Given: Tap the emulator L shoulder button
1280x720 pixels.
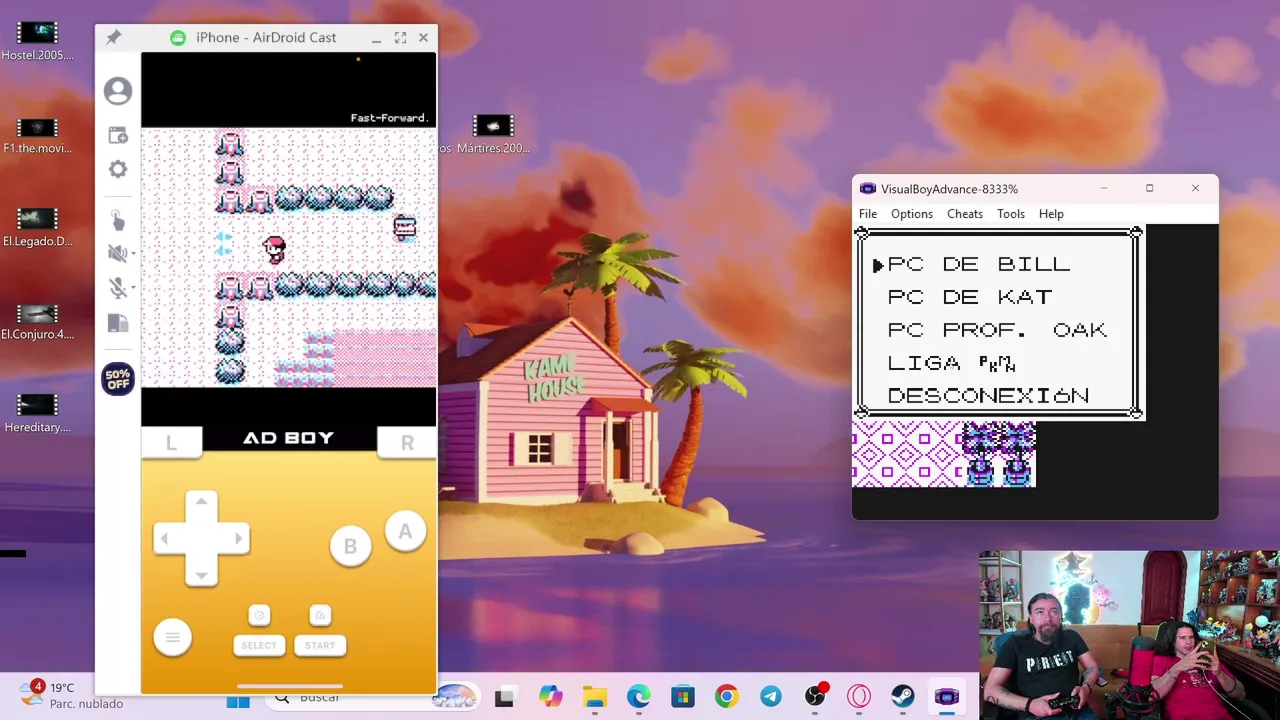Looking at the screenshot, I should [x=171, y=442].
